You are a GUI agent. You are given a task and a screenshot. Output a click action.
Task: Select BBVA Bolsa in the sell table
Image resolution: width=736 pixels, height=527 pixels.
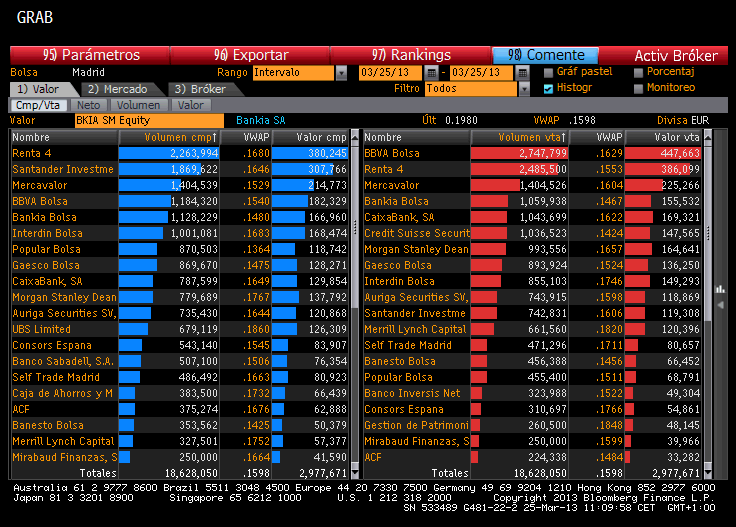click(x=532, y=153)
